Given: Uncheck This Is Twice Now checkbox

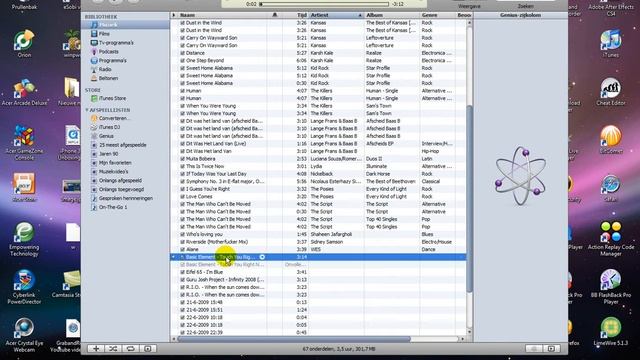Looking at the screenshot, I should point(182,167).
